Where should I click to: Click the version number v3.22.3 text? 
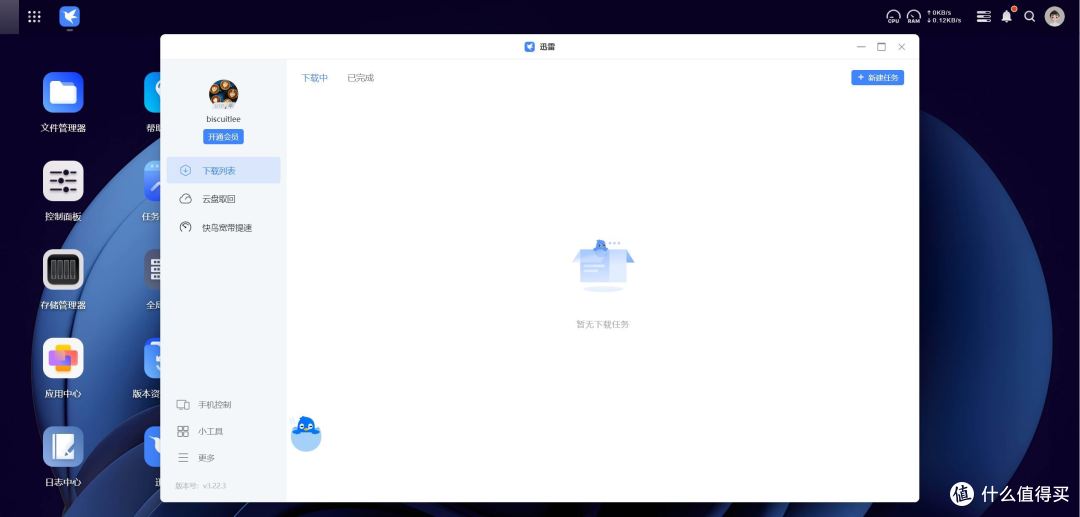(x=200, y=485)
